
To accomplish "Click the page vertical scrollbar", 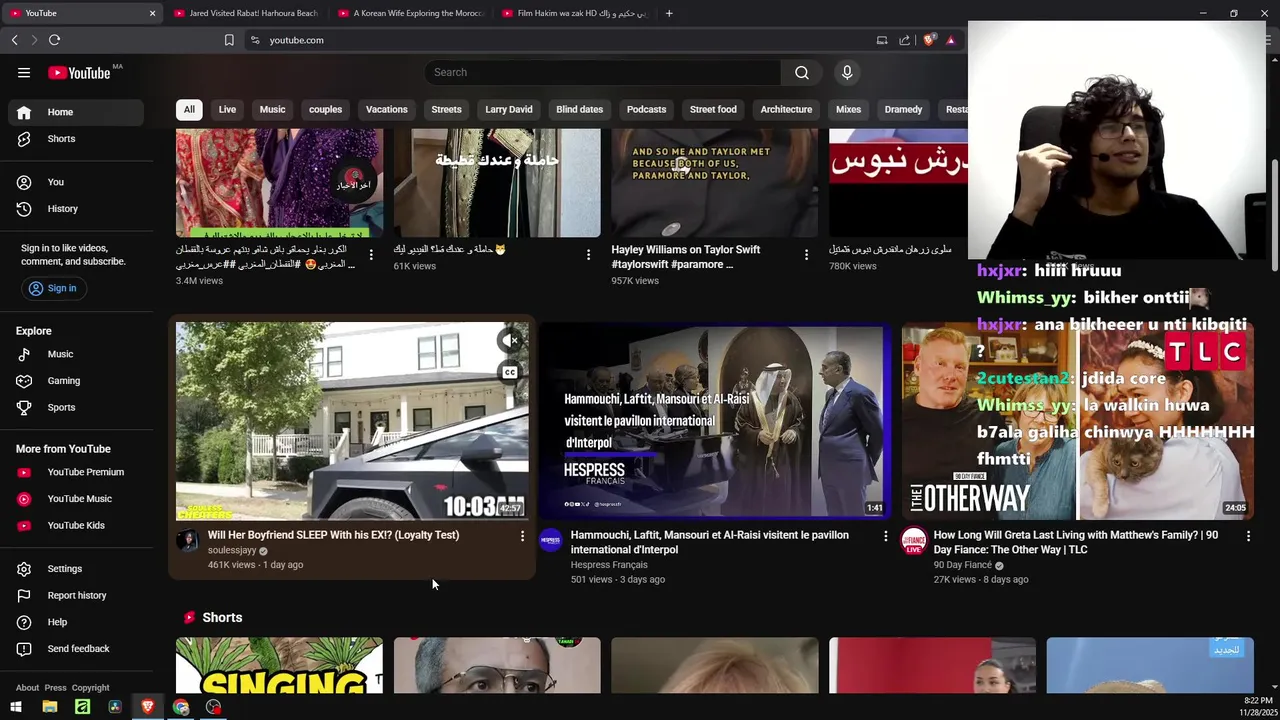I will pyautogui.click(x=1273, y=215).
